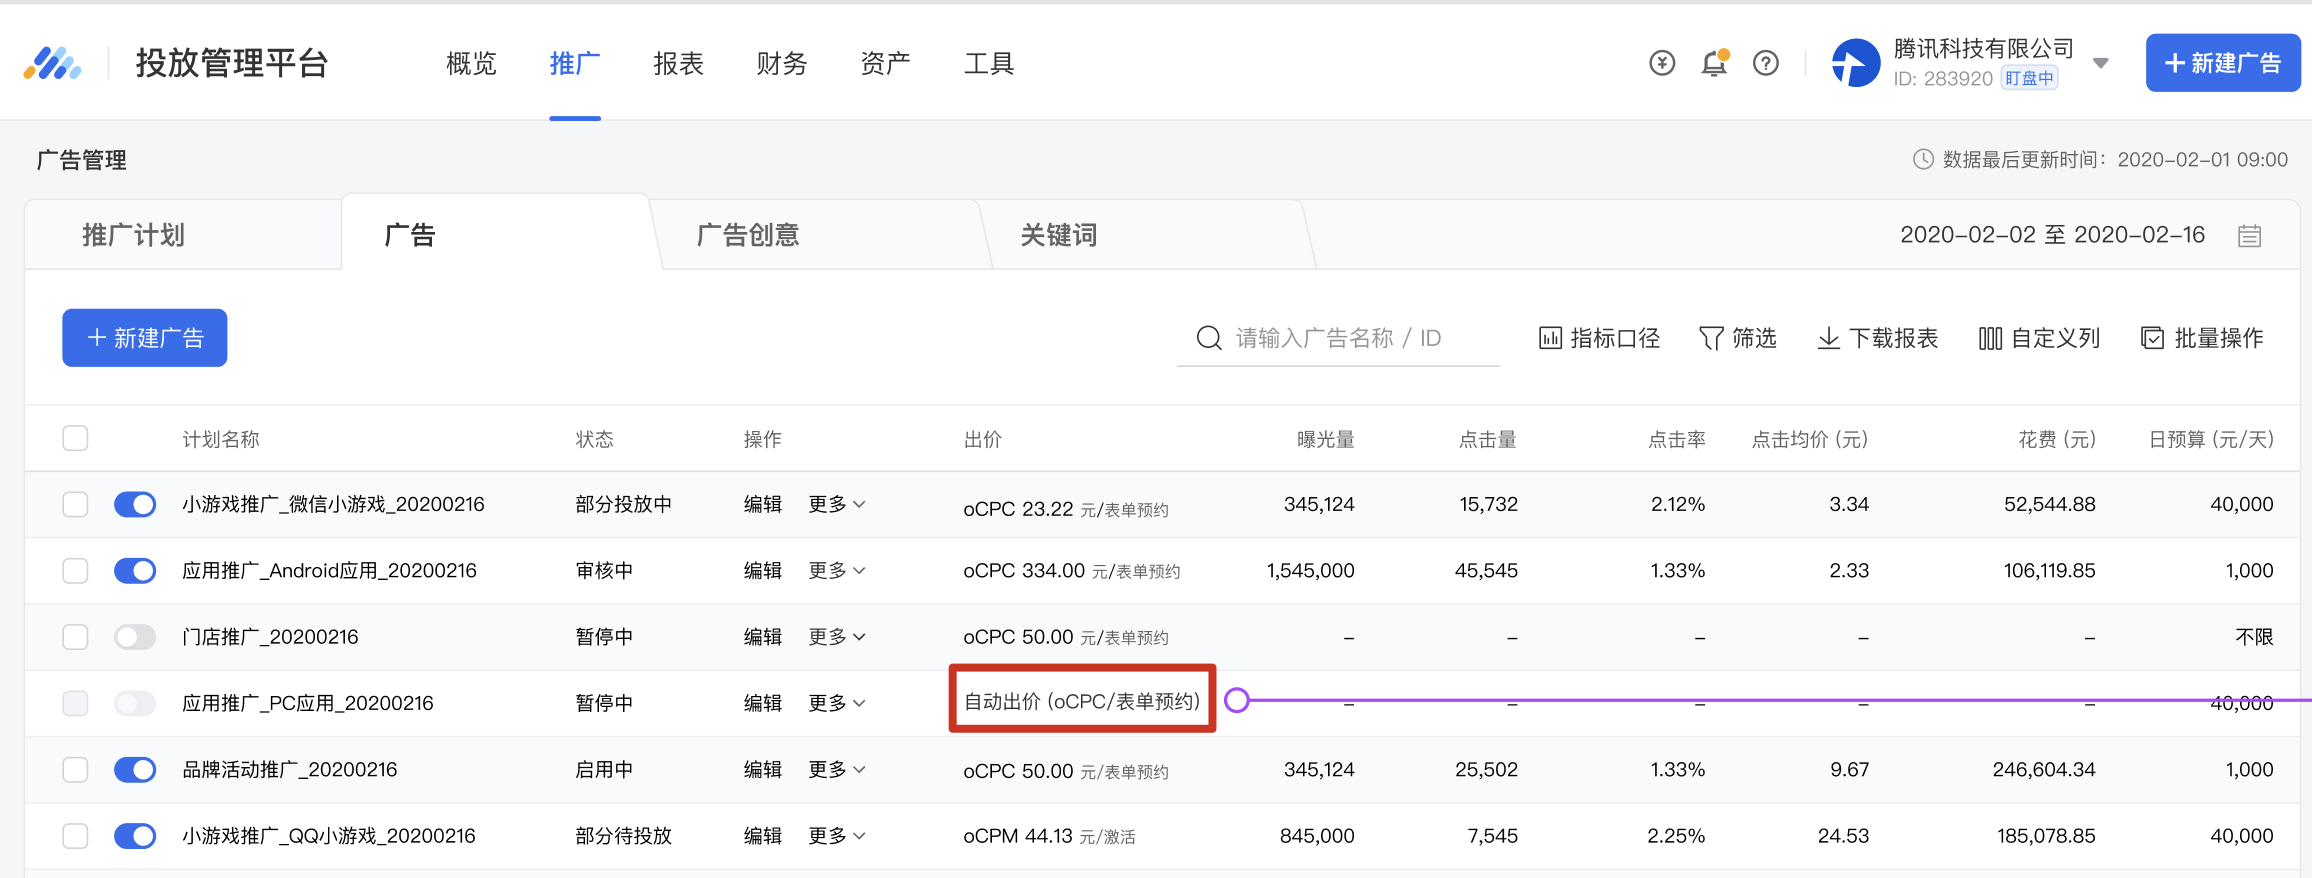This screenshot has height=878, width=2312.
Task: Open the 资产 navigation menu
Action: [886, 63]
